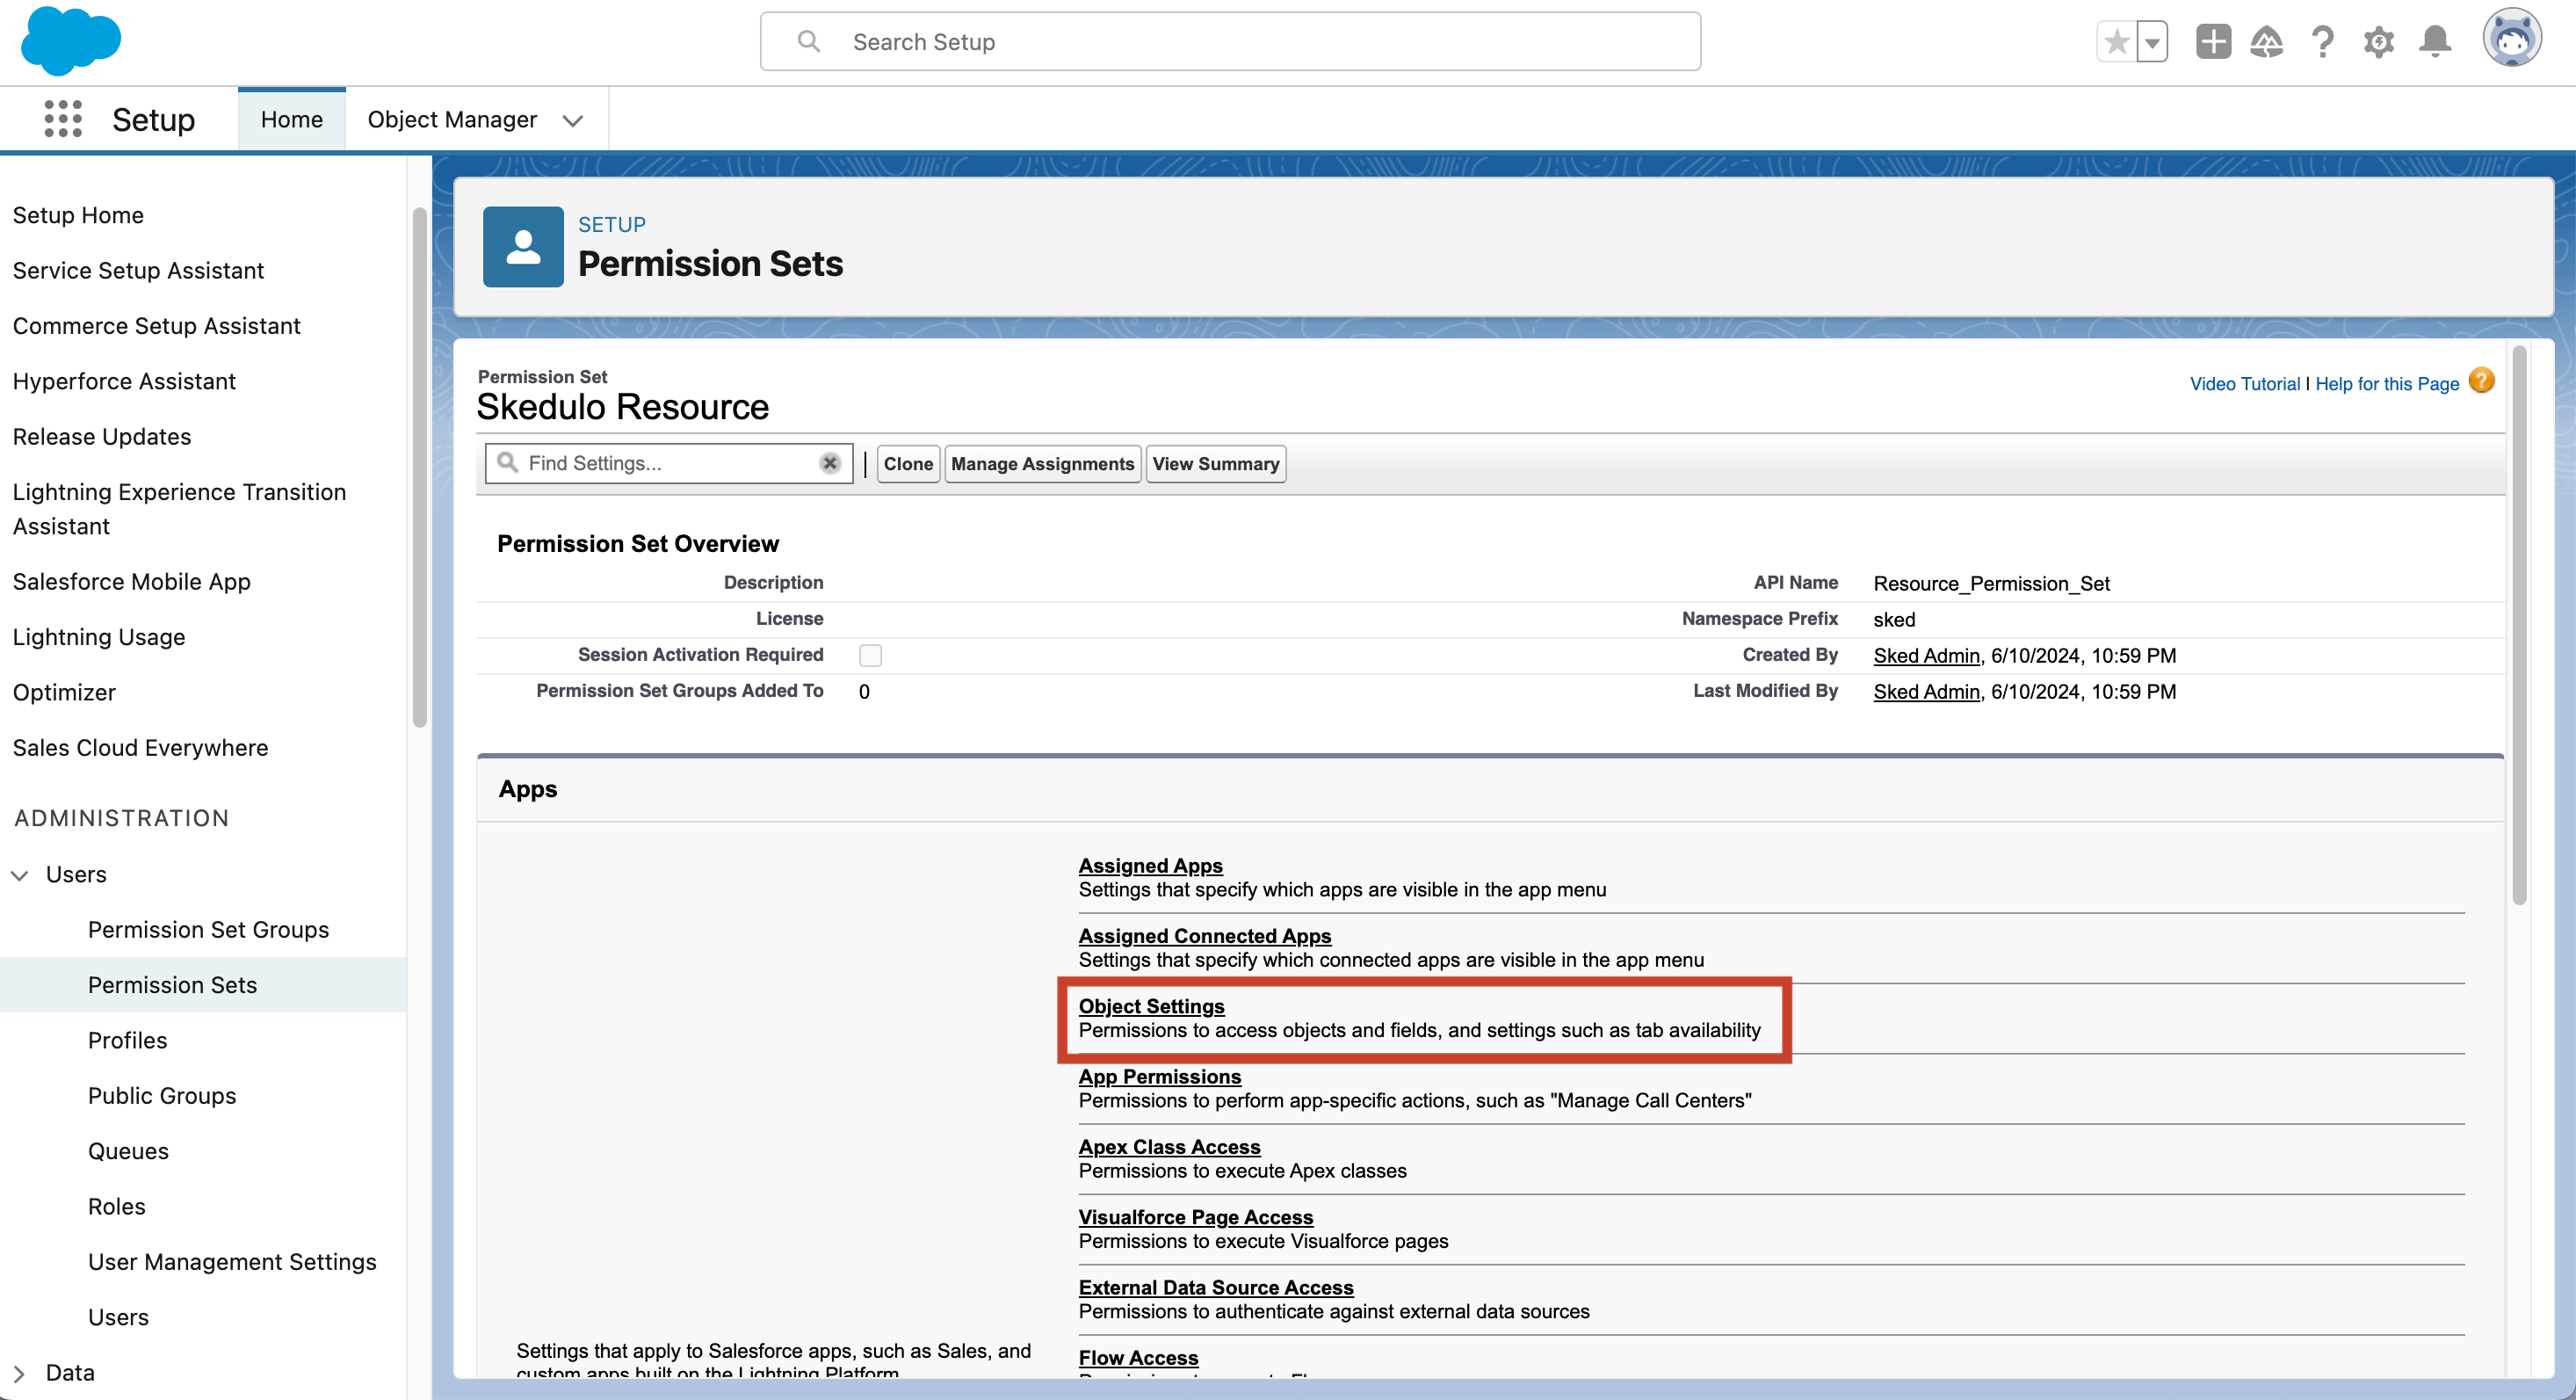
Task: Open Hyperforce Assistant
Action: [x=124, y=381]
